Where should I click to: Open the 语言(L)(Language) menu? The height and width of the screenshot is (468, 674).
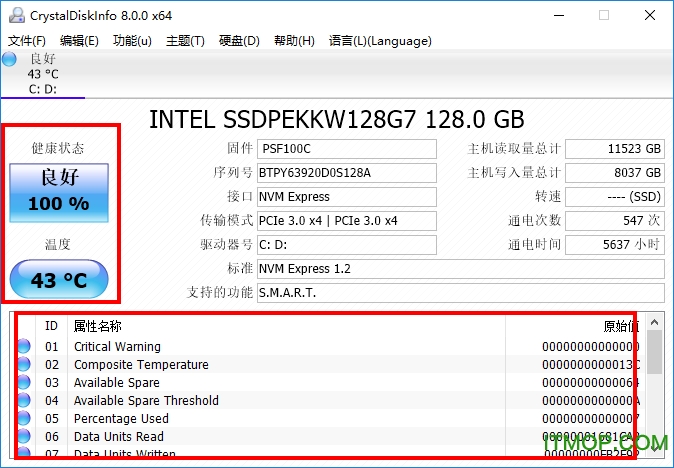pyautogui.click(x=380, y=41)
